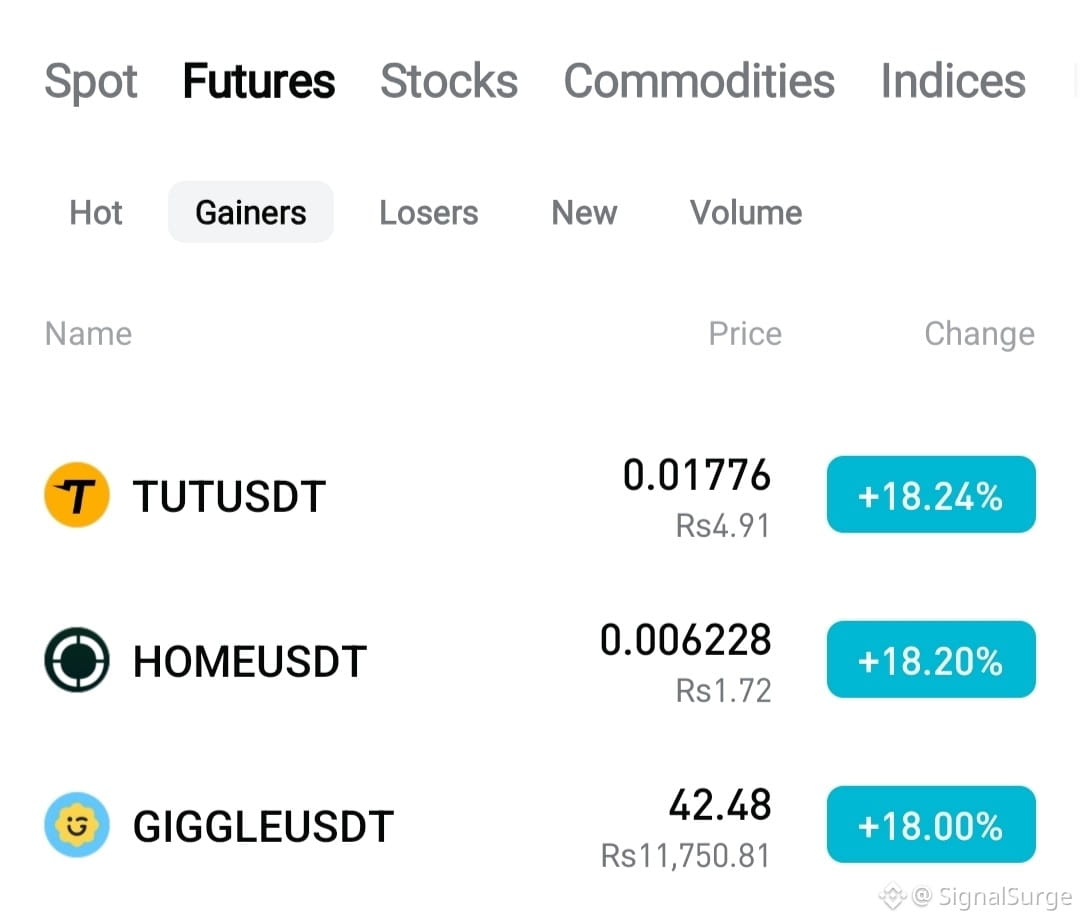Toggle the +18.00% change badge
Screen dimensions: 1080x921
coord(931,825)
